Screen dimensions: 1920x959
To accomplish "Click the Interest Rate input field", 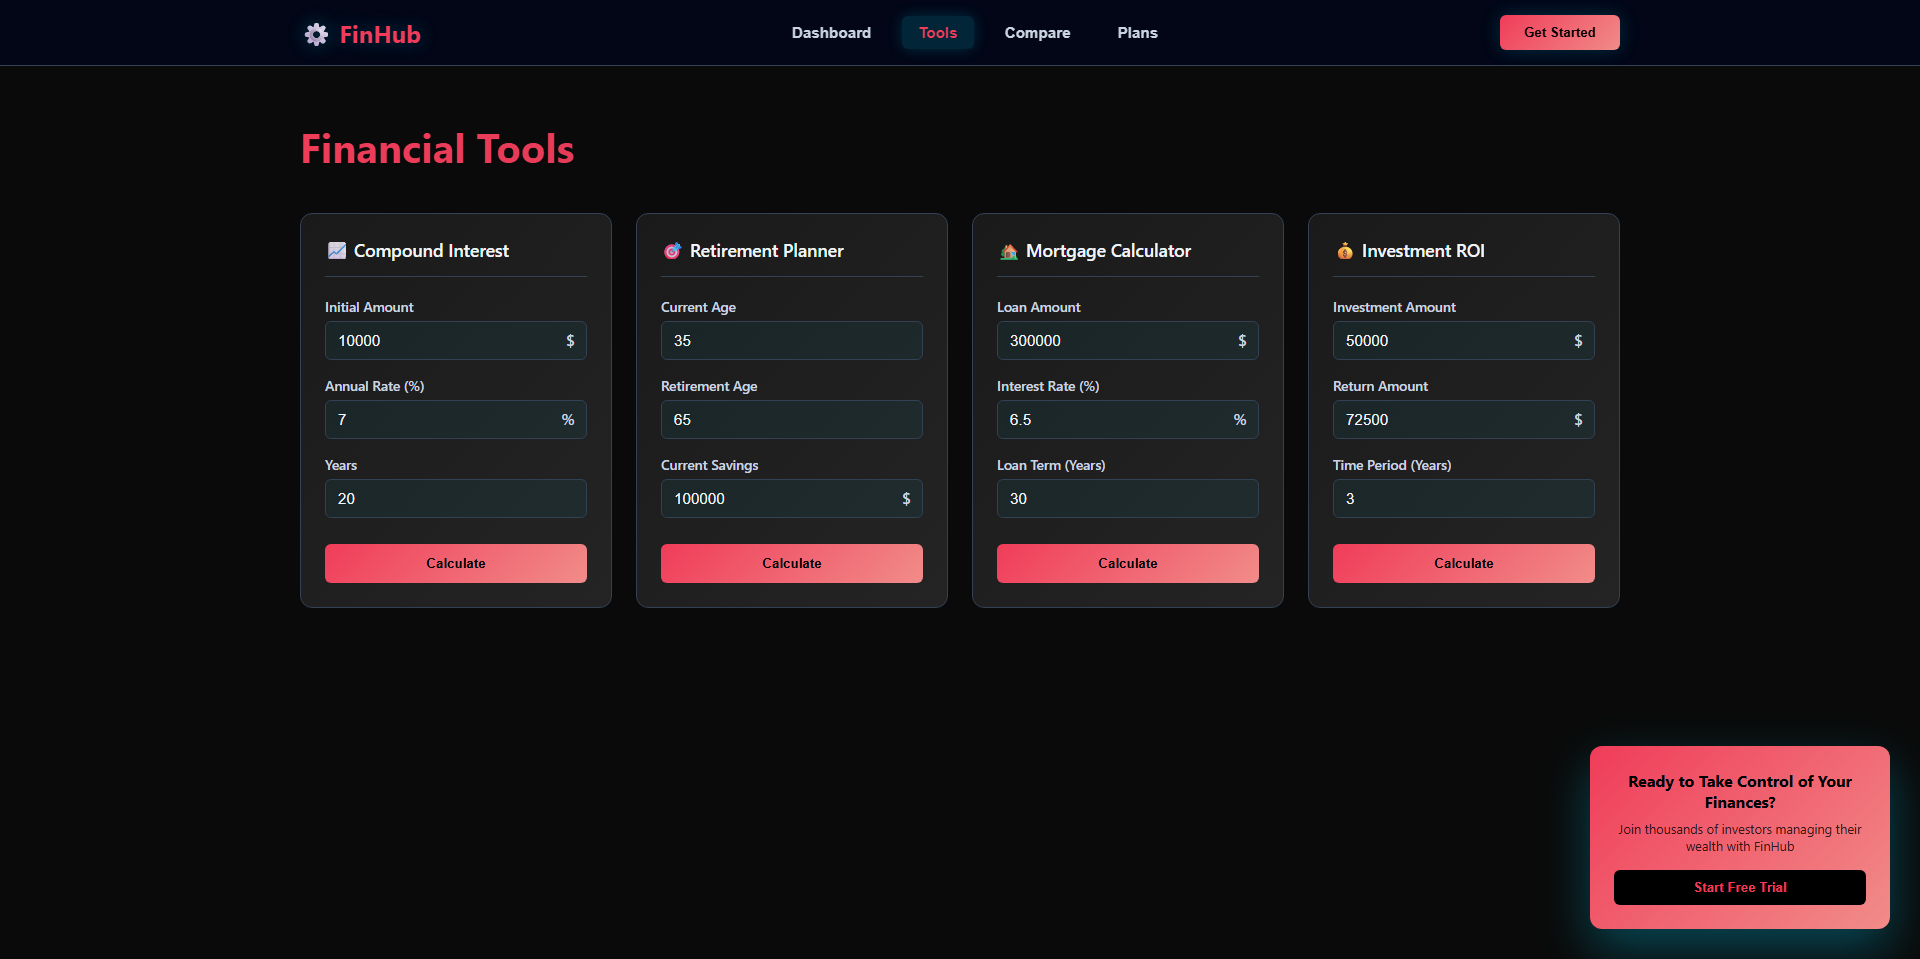I will tap(1127, 419).
